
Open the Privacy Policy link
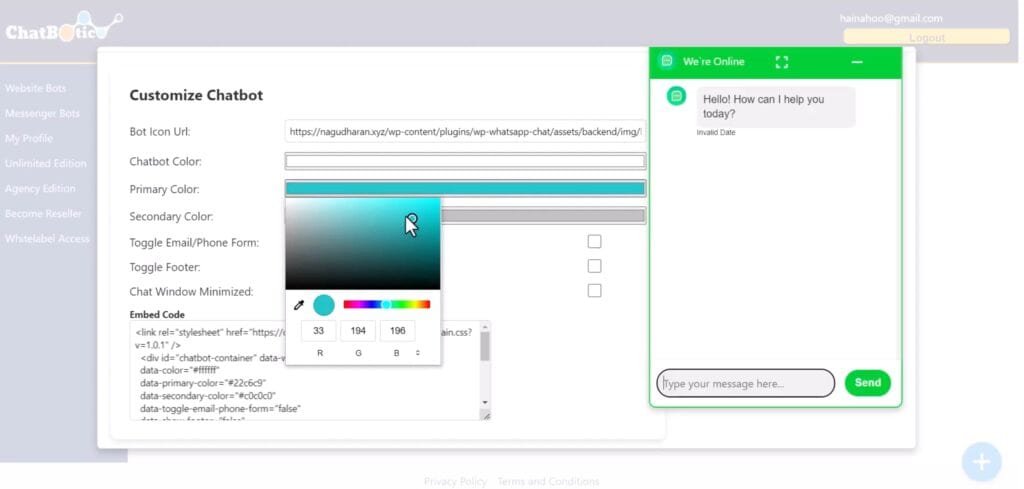pos(455,481)
